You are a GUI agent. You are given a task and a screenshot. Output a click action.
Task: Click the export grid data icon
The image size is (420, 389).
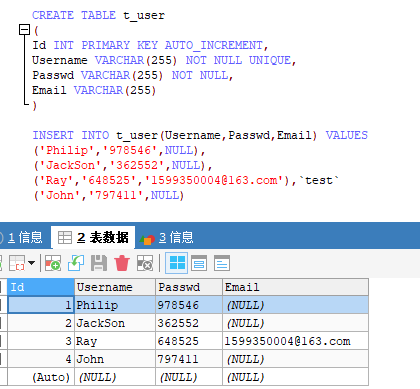pyautogui.click(x=17, y=263)
